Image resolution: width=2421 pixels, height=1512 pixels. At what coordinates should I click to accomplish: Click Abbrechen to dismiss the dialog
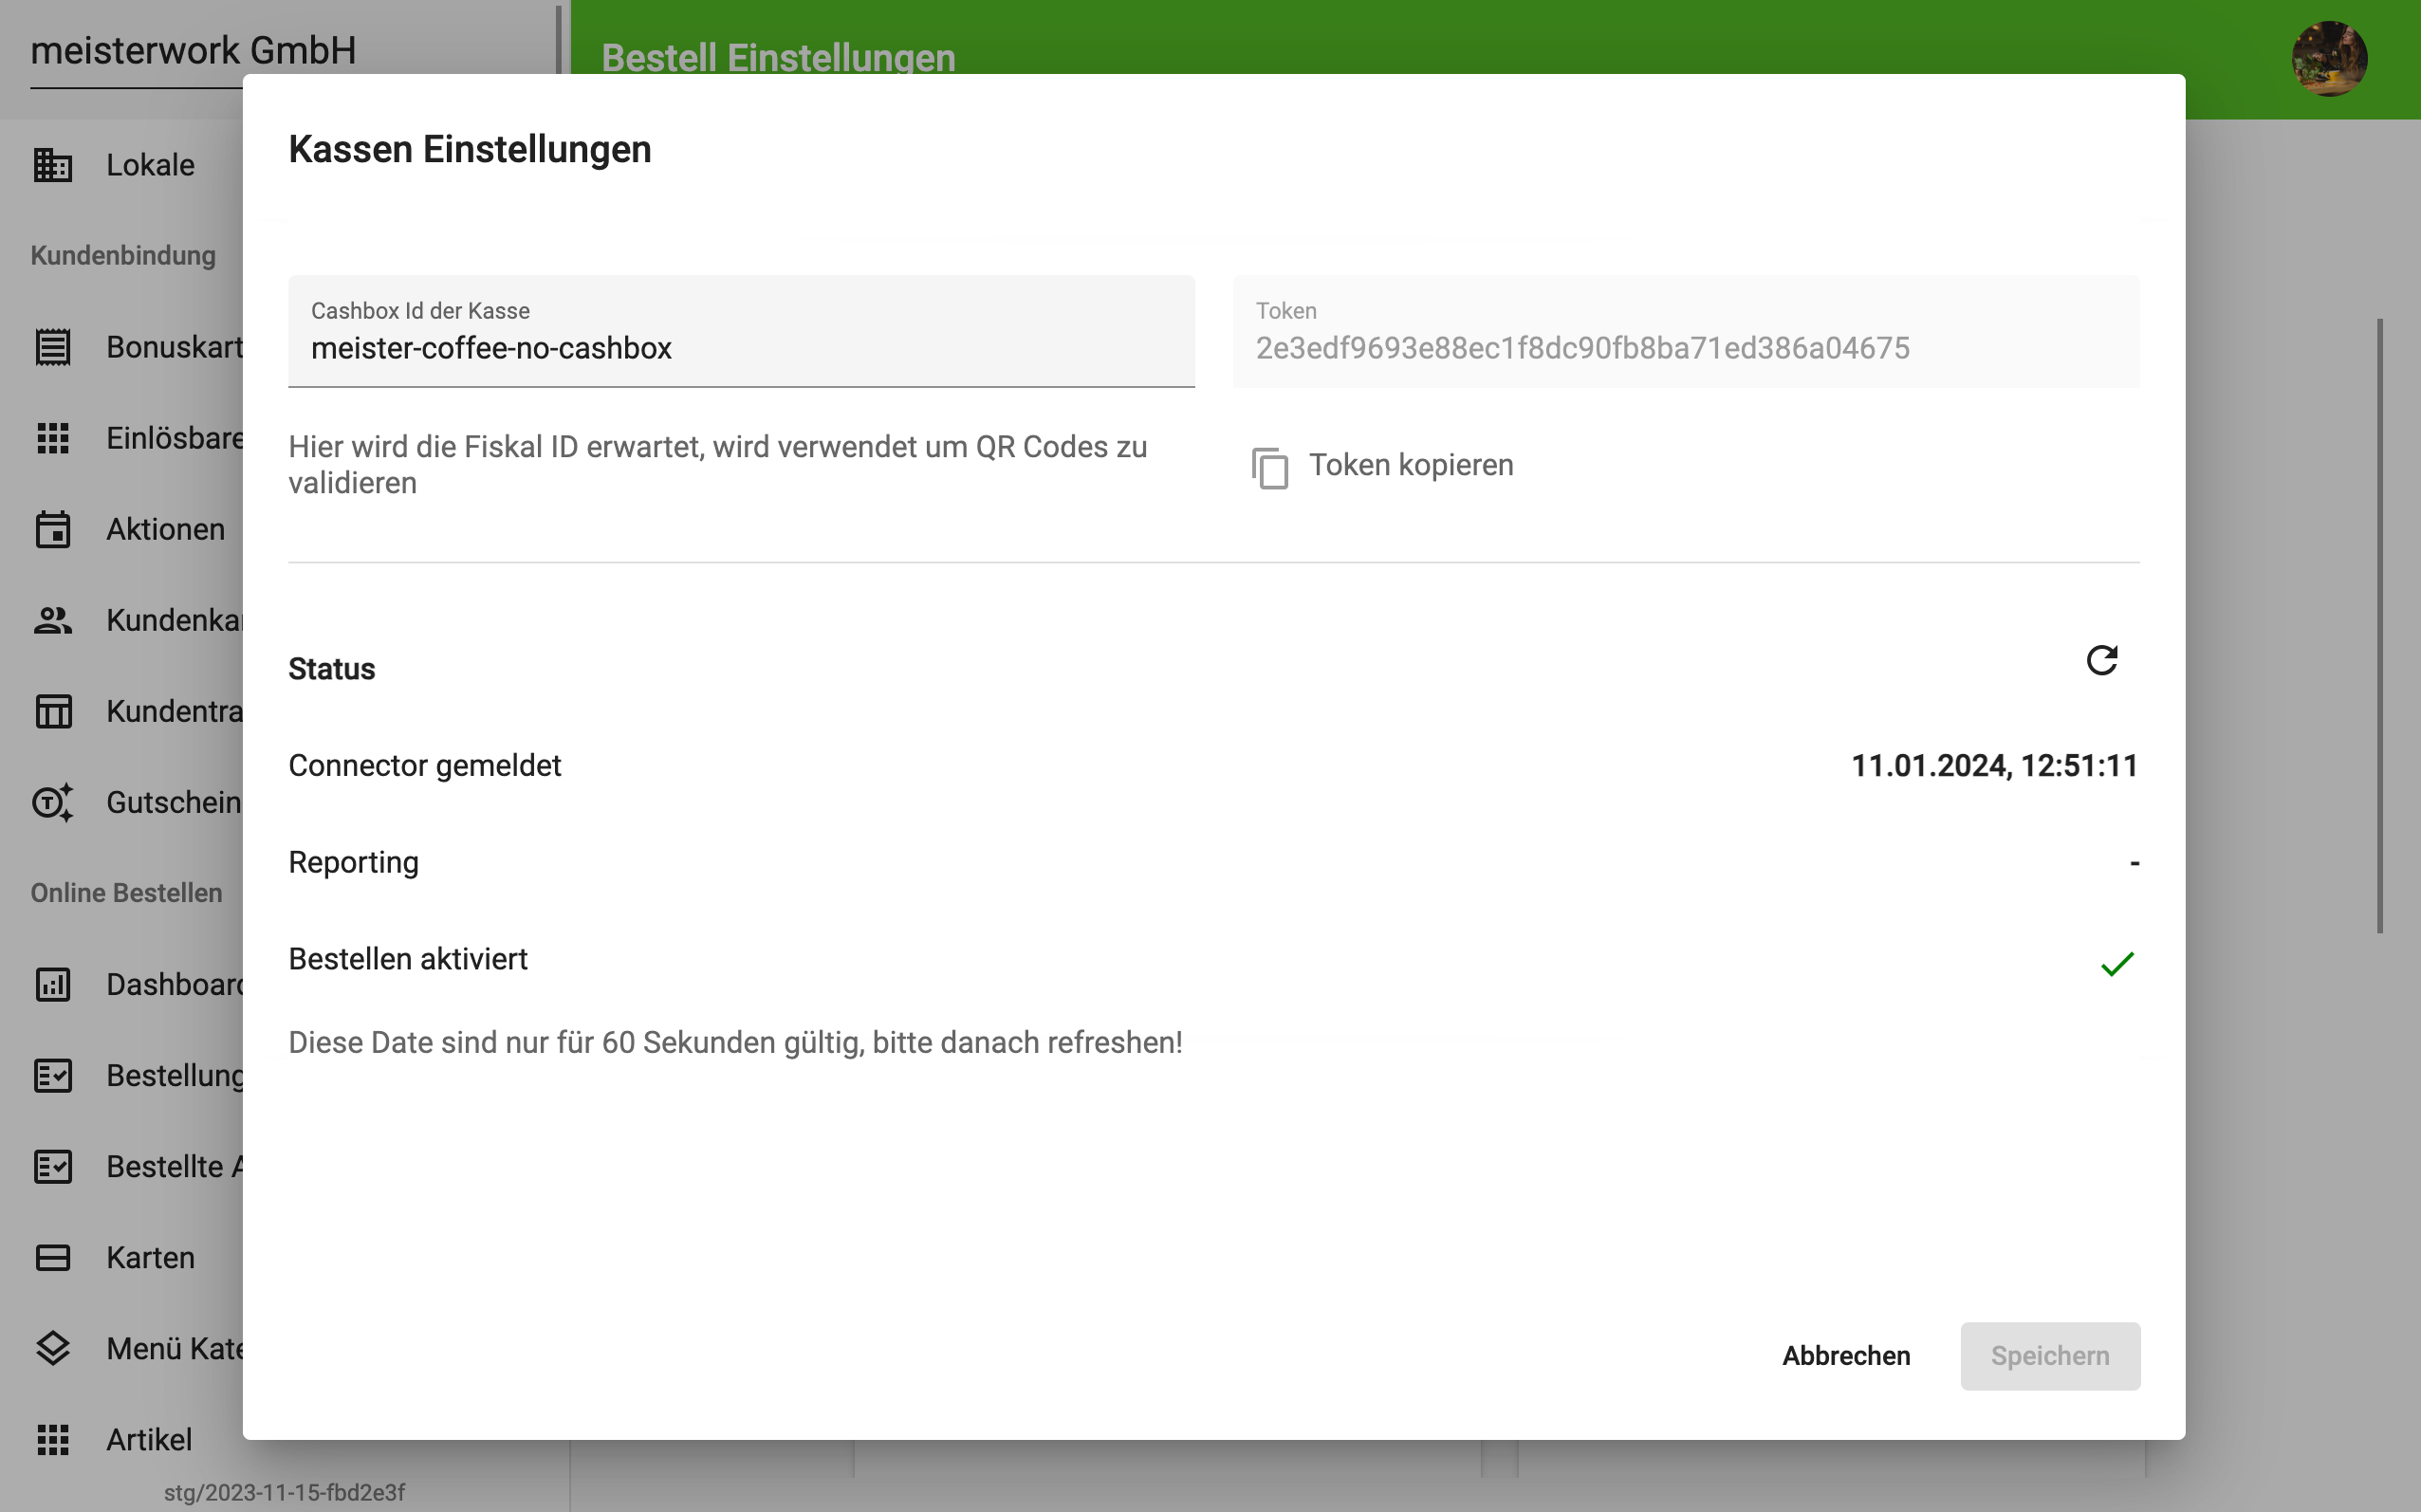1845,1356
